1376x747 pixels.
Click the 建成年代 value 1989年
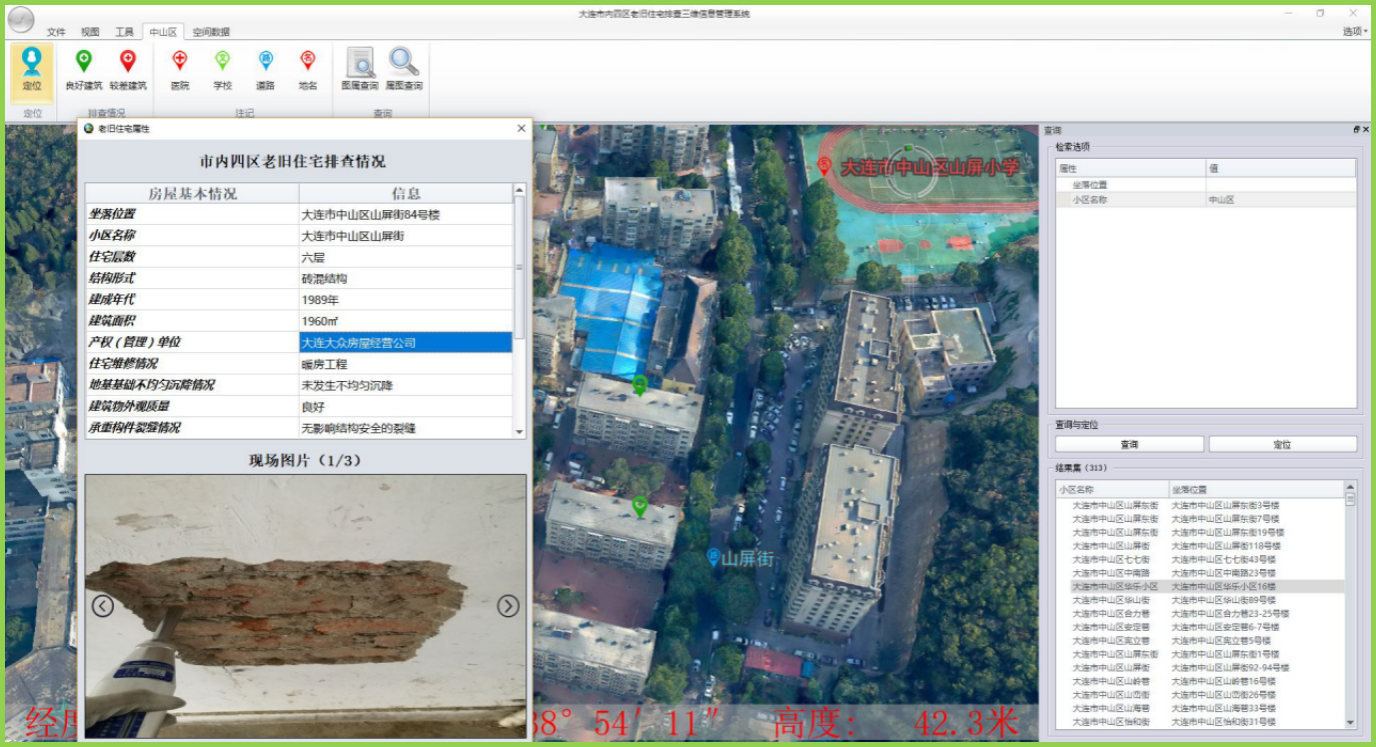(x=320, y=299)
